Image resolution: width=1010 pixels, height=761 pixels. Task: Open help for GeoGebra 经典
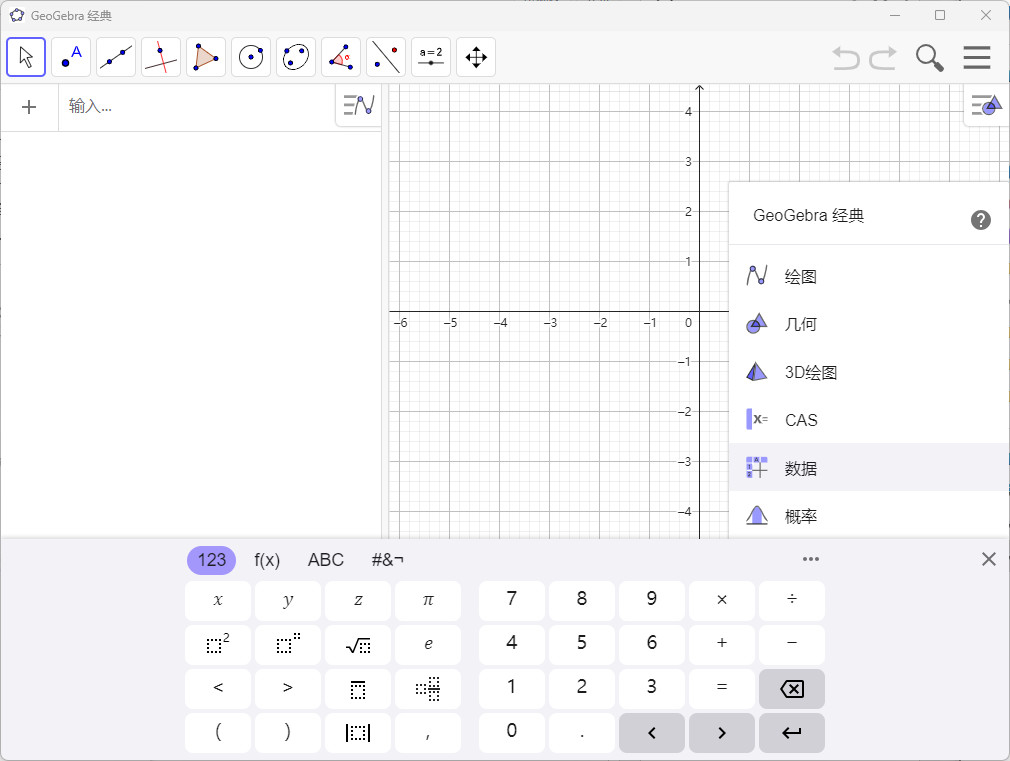click(x=980, y=220)
